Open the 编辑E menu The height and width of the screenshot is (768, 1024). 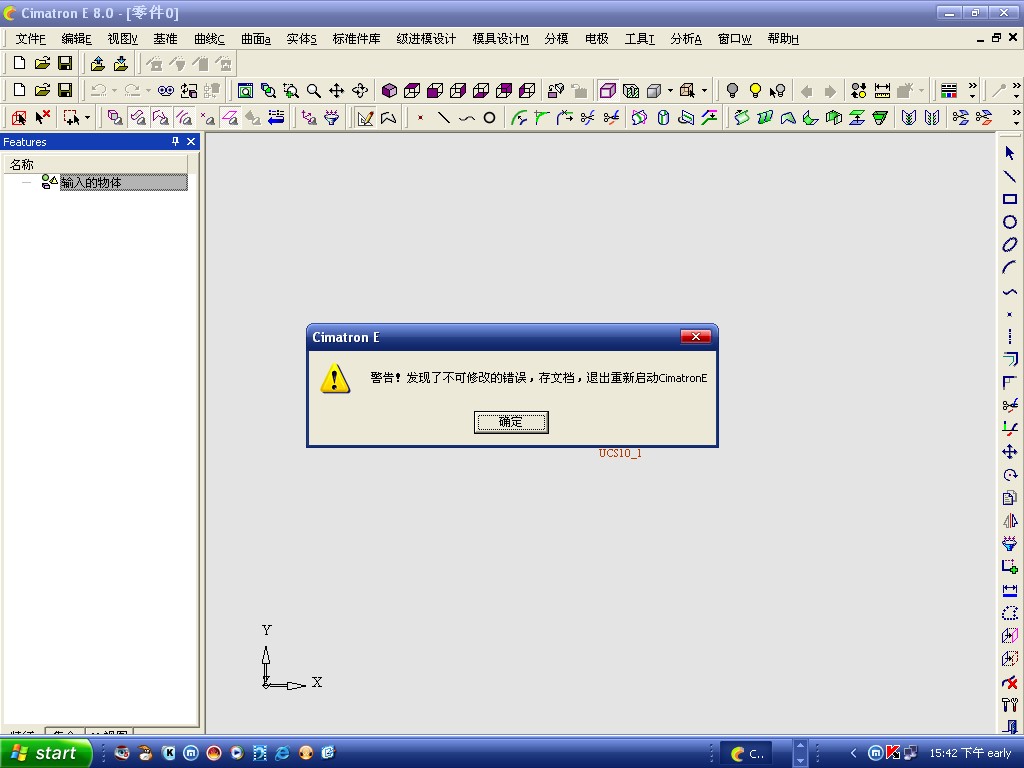(x=76, y=39)
